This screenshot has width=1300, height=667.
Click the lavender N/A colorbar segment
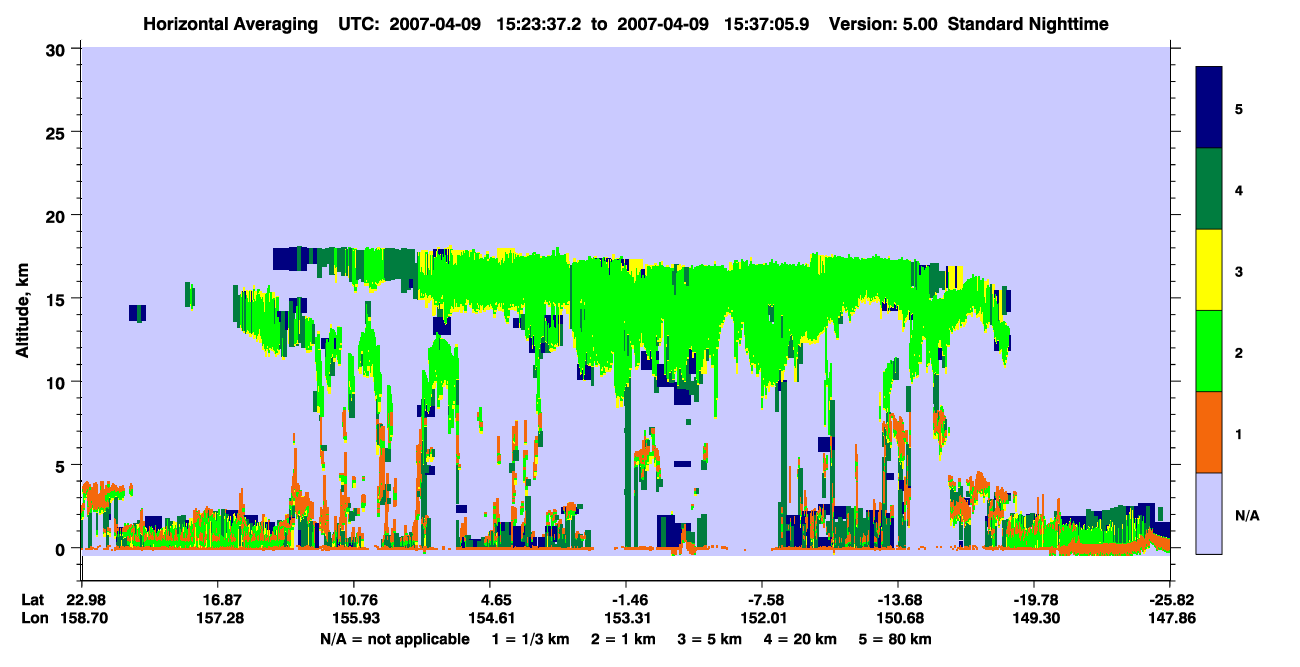click(1209, 513)
